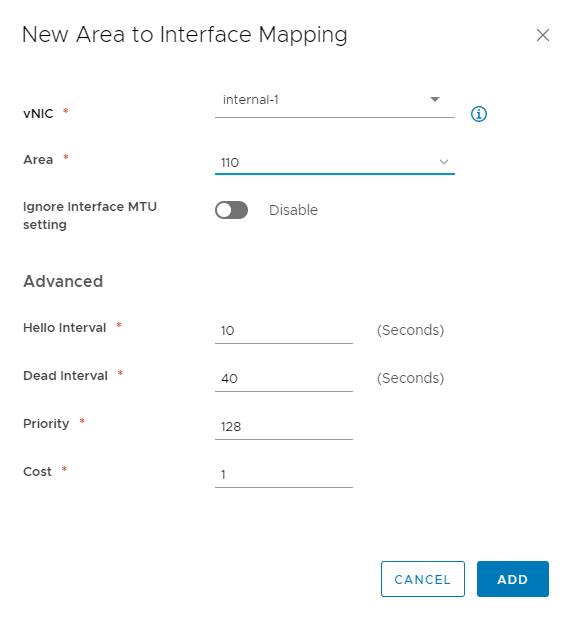Close the New Area to Interface Mapping dialog

tap(543, 35)
